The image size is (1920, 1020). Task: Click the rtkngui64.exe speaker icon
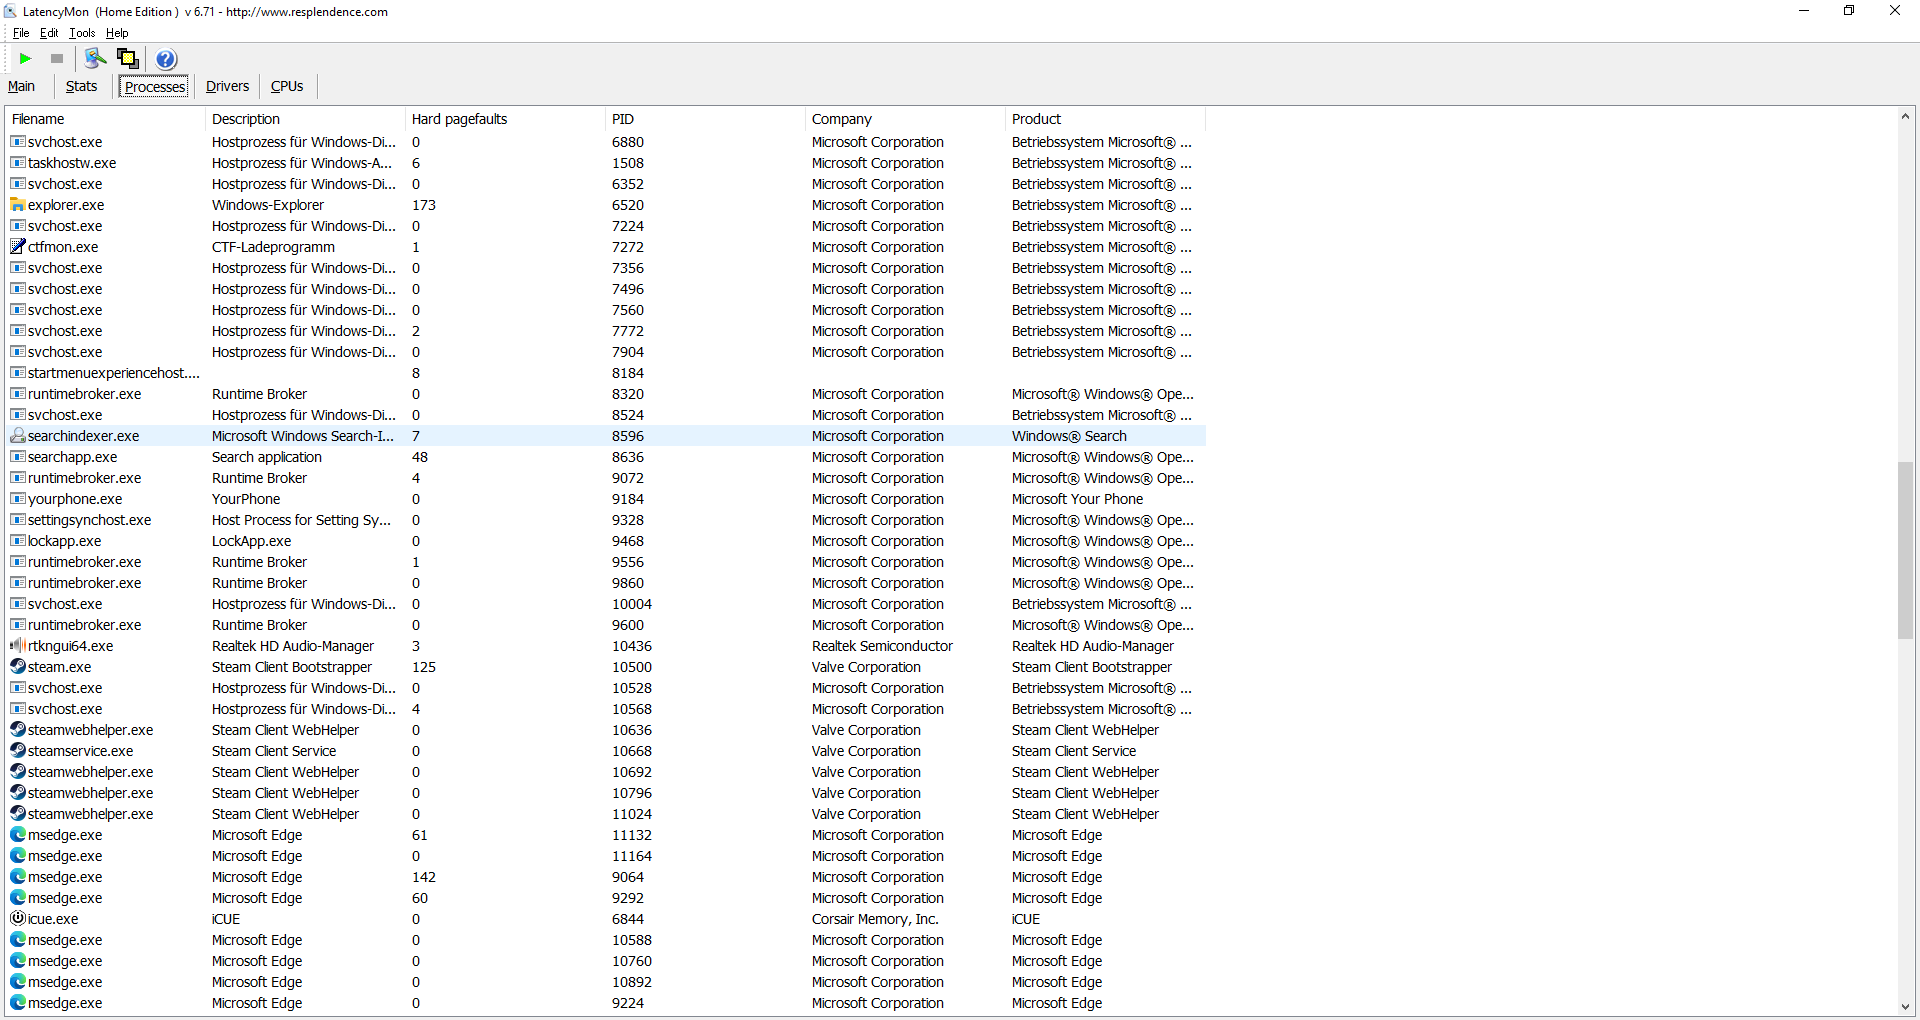[18, 646]
